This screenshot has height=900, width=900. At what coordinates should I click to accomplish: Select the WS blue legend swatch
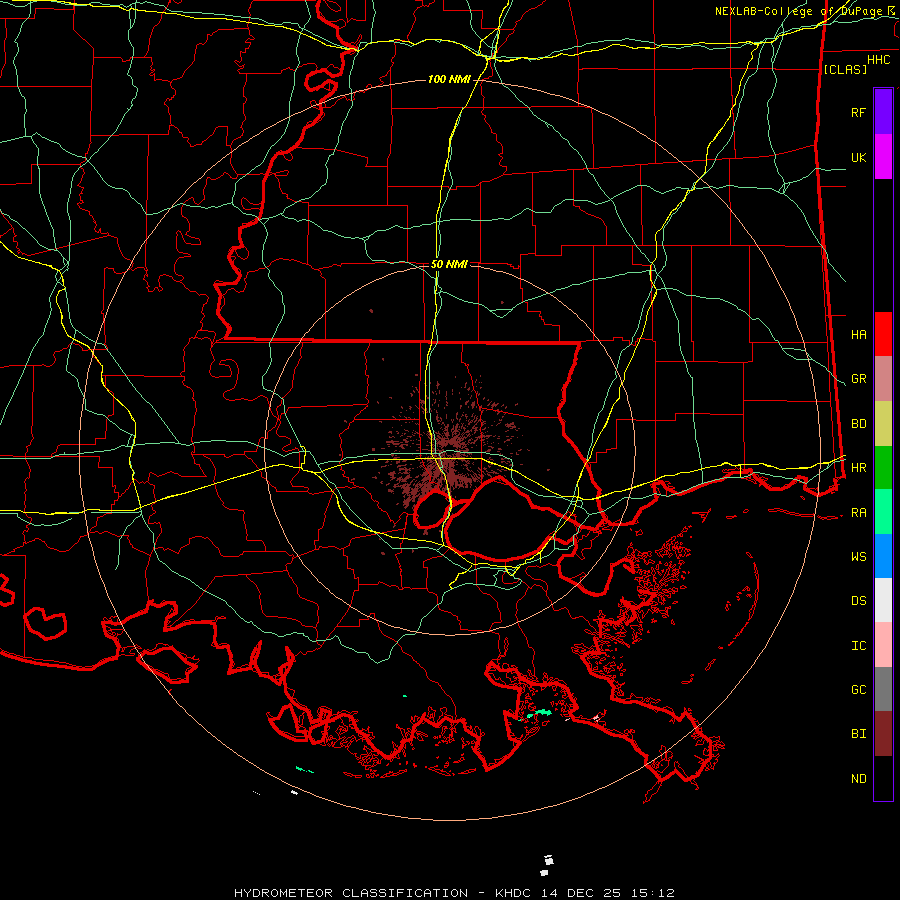click(x=883, y=556)
